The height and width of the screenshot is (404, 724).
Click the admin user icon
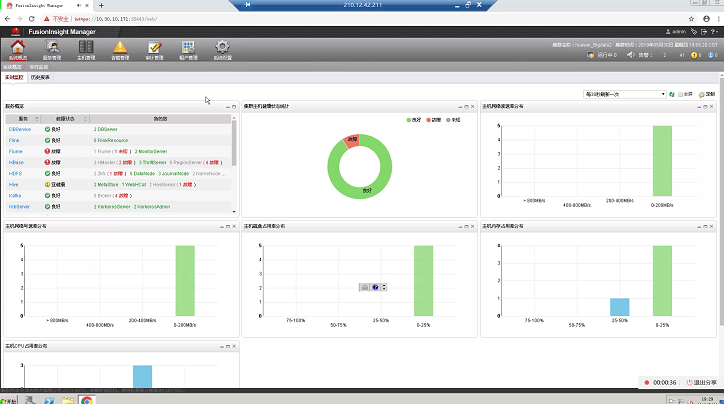(668, 32)
